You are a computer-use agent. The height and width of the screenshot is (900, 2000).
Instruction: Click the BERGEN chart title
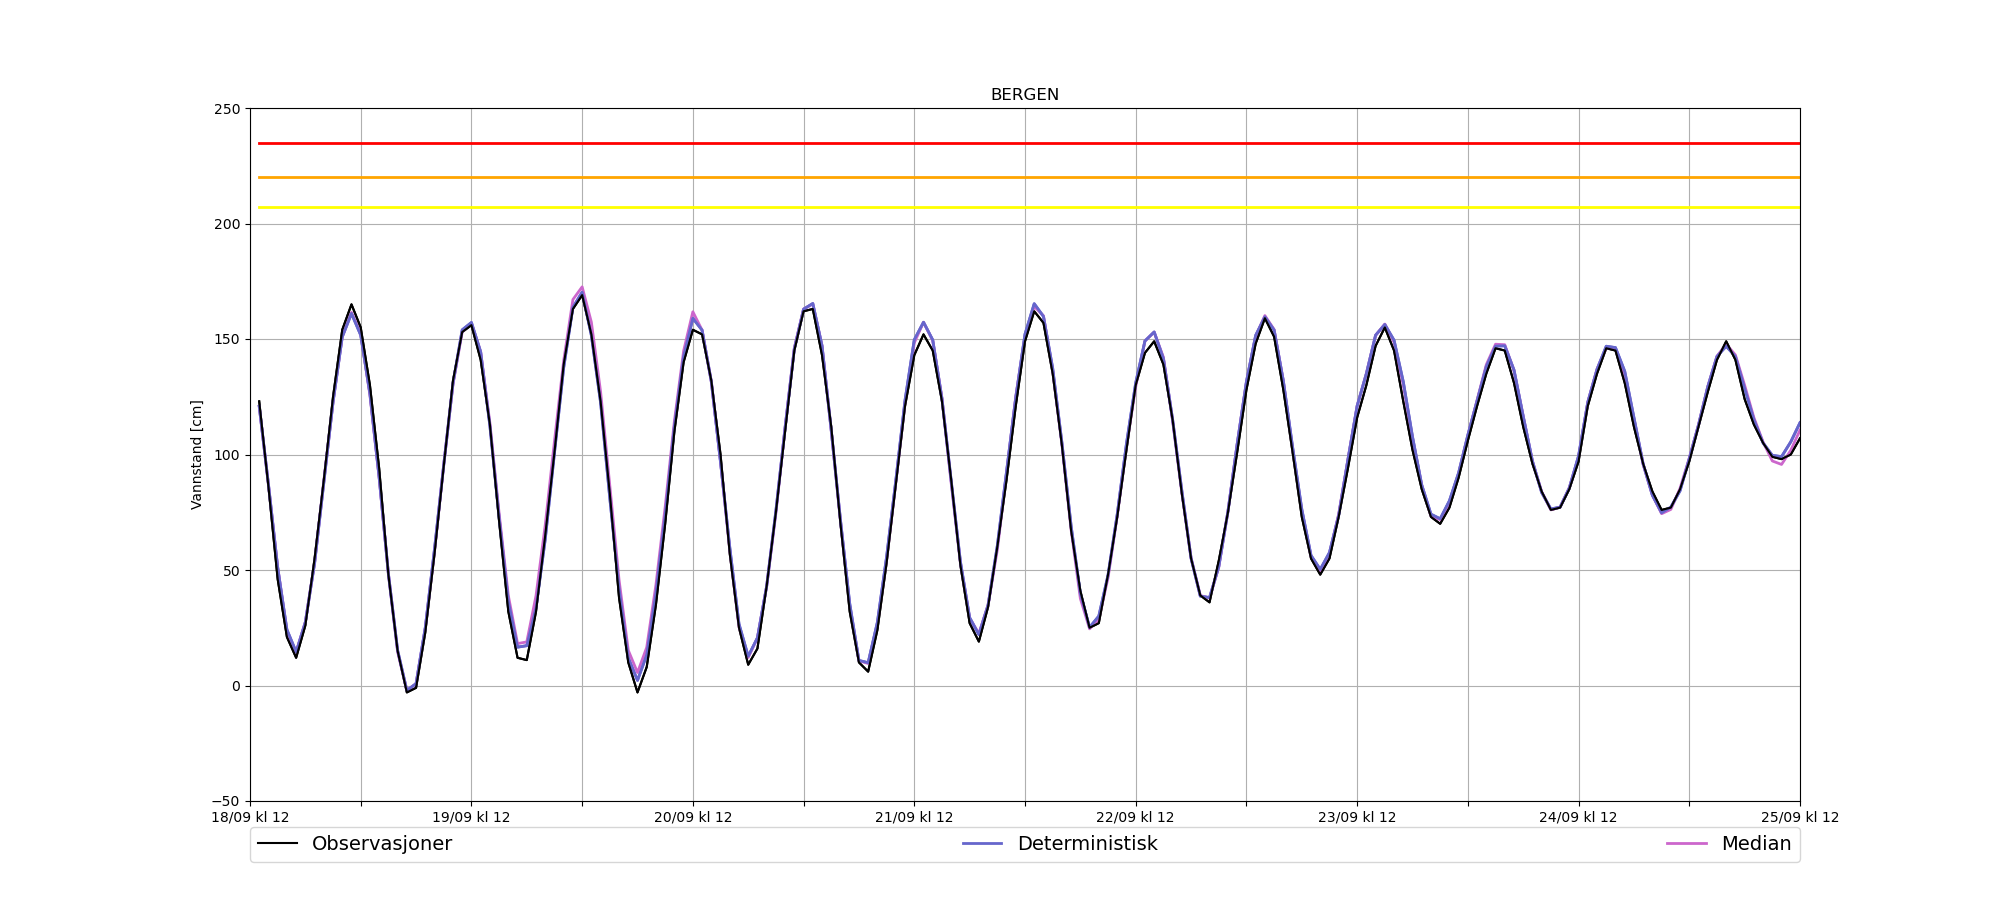1024,95
